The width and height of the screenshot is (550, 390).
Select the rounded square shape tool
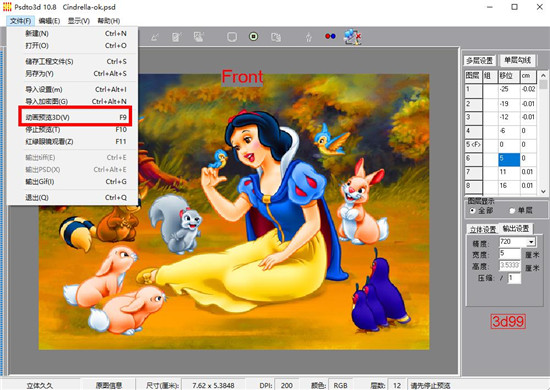232,37
